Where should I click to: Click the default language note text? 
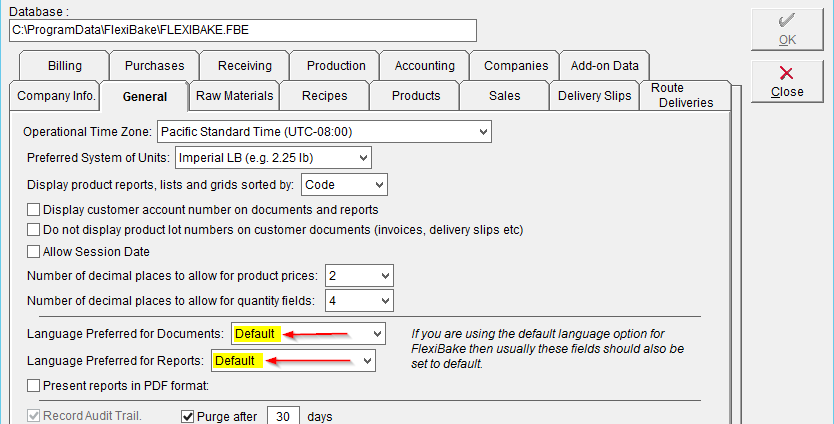[547, 349]
